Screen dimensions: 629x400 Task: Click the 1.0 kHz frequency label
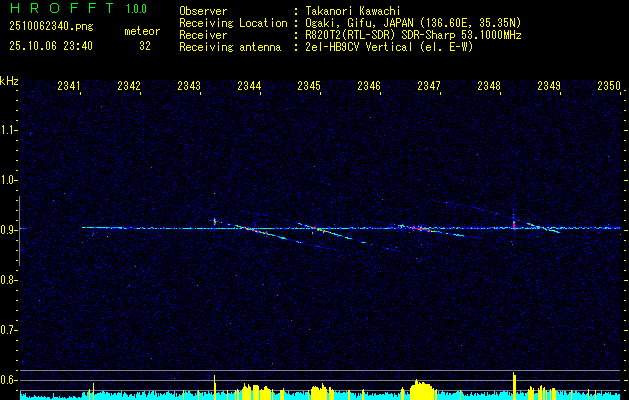[x=8, y=180]
